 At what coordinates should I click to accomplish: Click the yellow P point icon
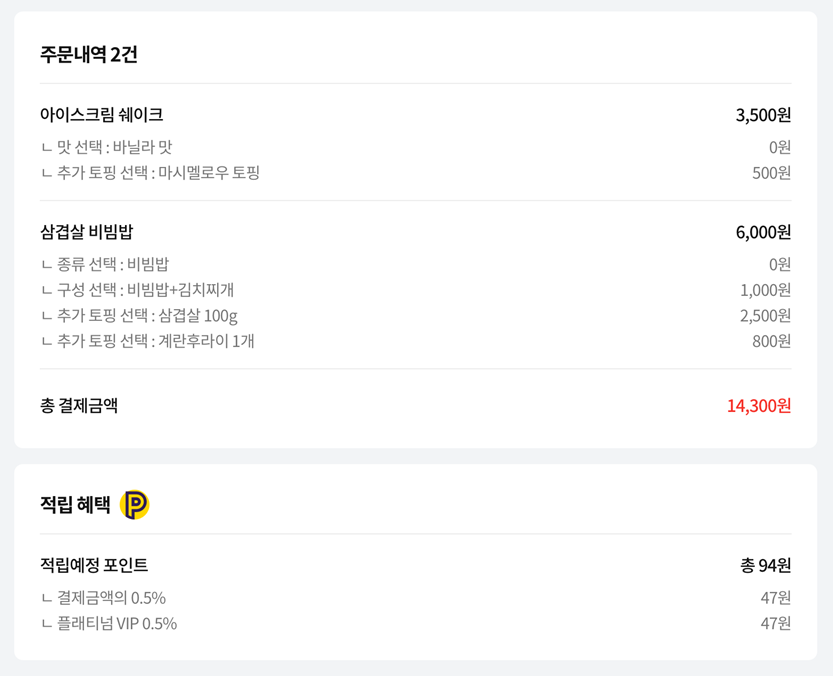(x=134, y=504)
